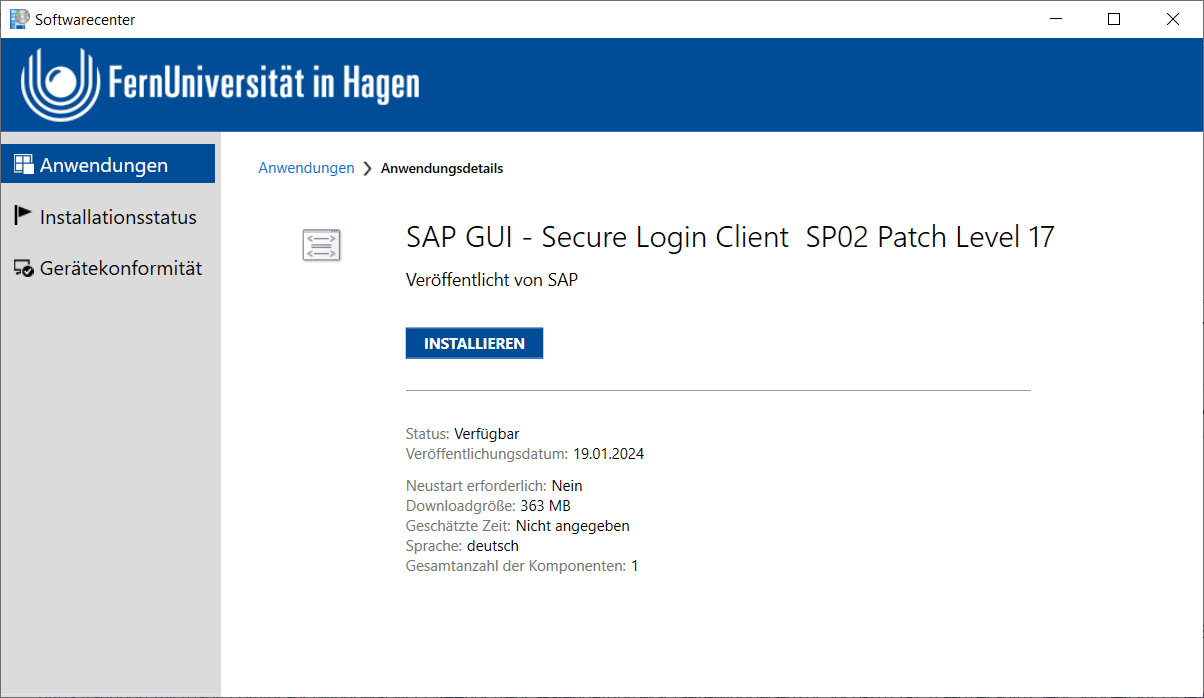Click the 'Veröffentlicht von SAP' publisher text
The height and width of the screenshot is (698, 1204).
click(x=492, y=280)
